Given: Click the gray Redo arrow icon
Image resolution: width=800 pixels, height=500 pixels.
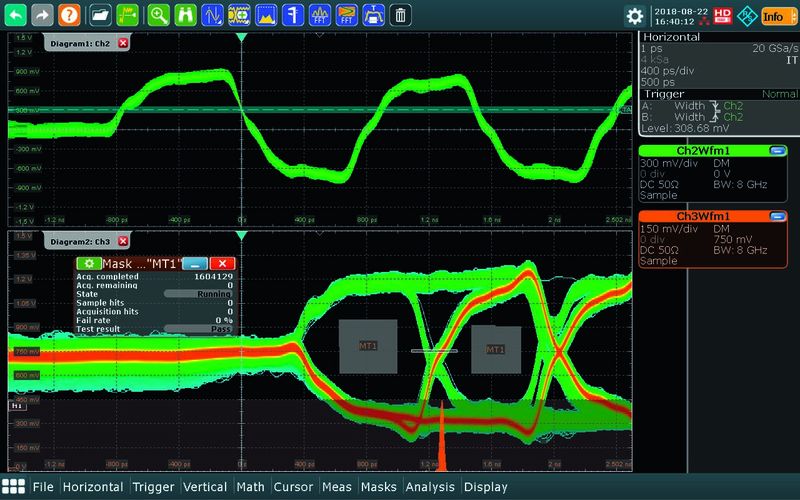Looking at the screenshot, I should click(x=42, y=15).
